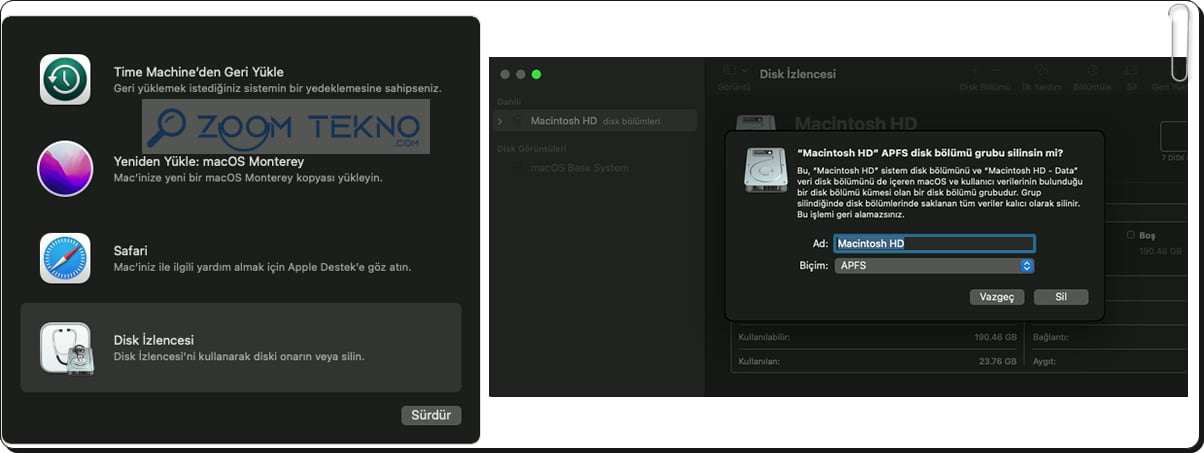Click the "190.46 GB" Kullanılabilir value
The image size is (1204, 453).
pyautogui.click(x=994, y=337)
